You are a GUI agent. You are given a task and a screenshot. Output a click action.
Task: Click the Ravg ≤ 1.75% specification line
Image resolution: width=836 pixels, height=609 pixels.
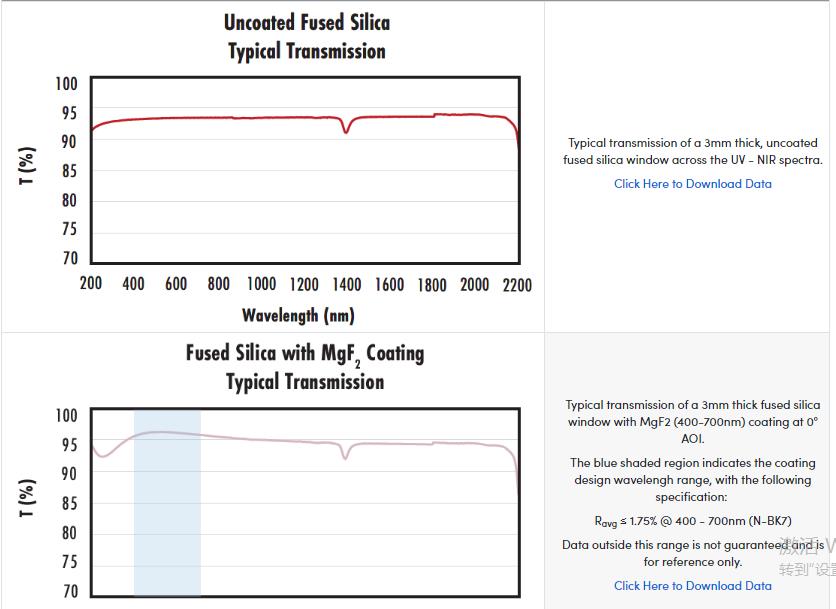click(692, 521)
